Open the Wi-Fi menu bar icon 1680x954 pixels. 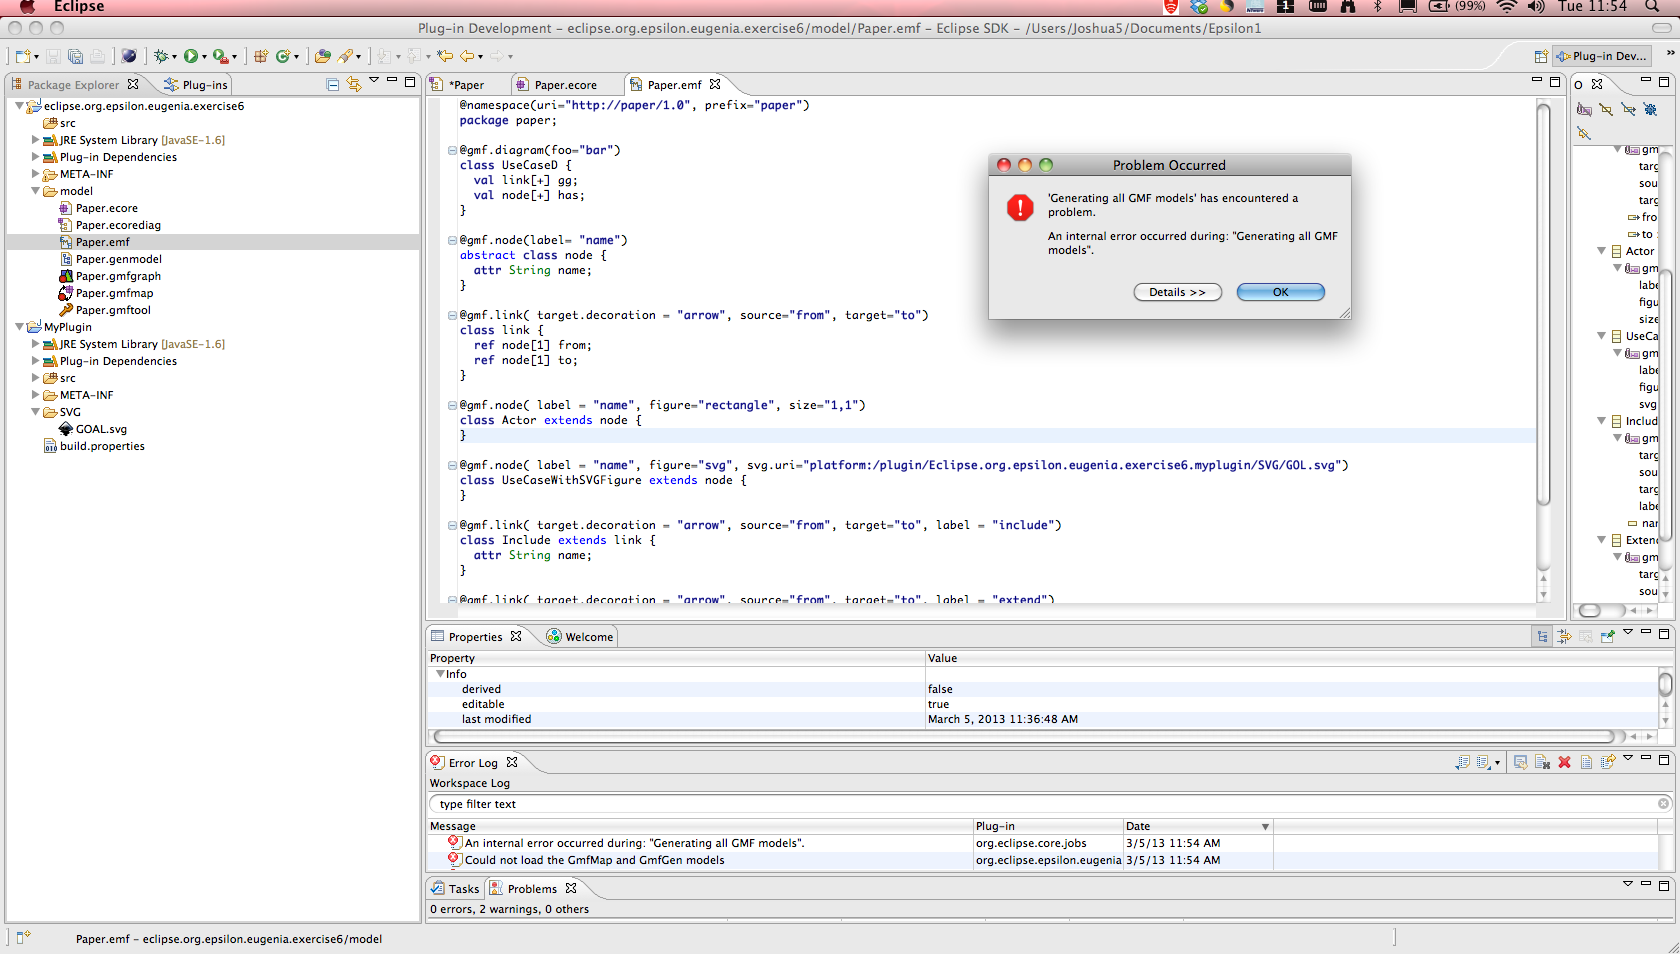(x=1506, y=7)
